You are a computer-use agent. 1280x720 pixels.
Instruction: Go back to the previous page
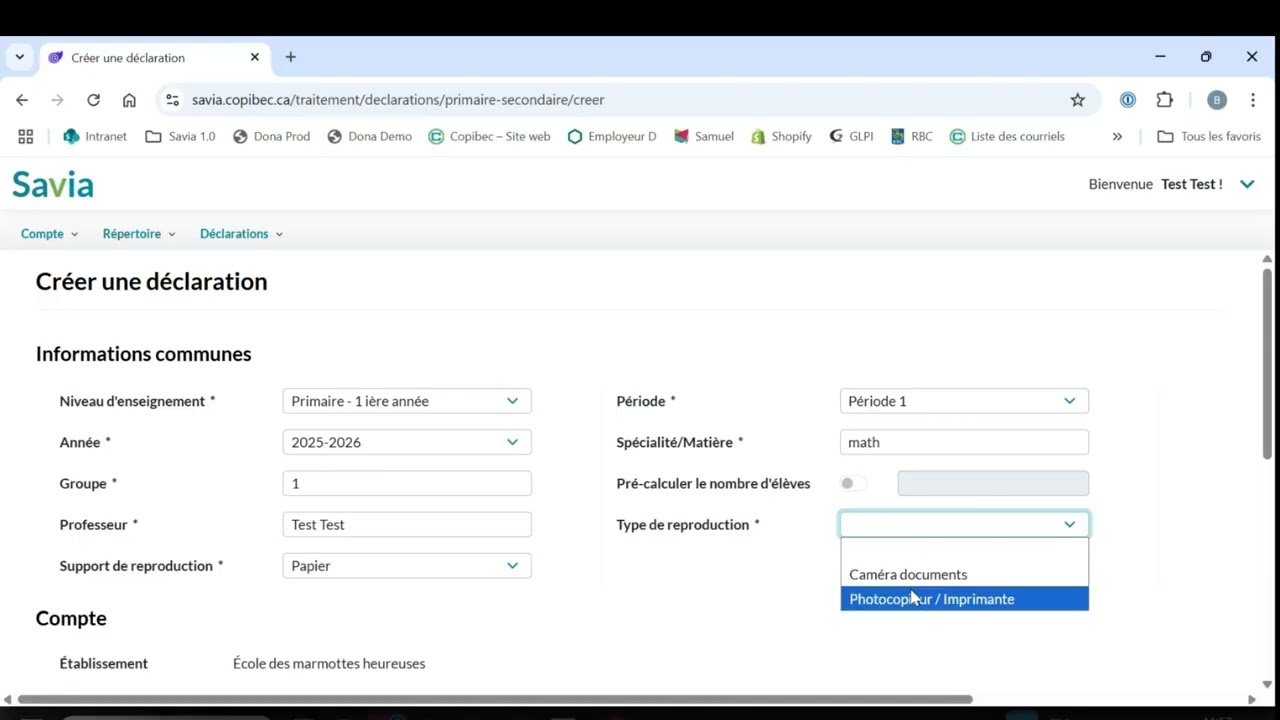(x=22, y=100)
